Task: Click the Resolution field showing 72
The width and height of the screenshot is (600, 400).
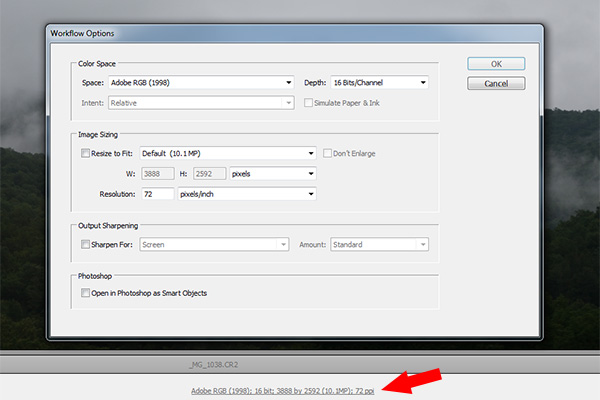Action: click(x=158, y=194)
